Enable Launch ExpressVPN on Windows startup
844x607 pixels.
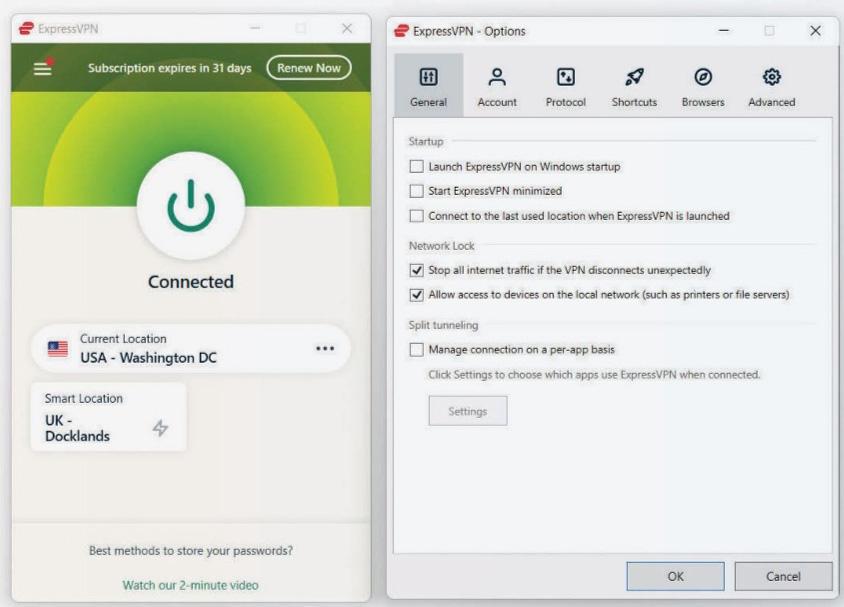[x=417, y=167]
